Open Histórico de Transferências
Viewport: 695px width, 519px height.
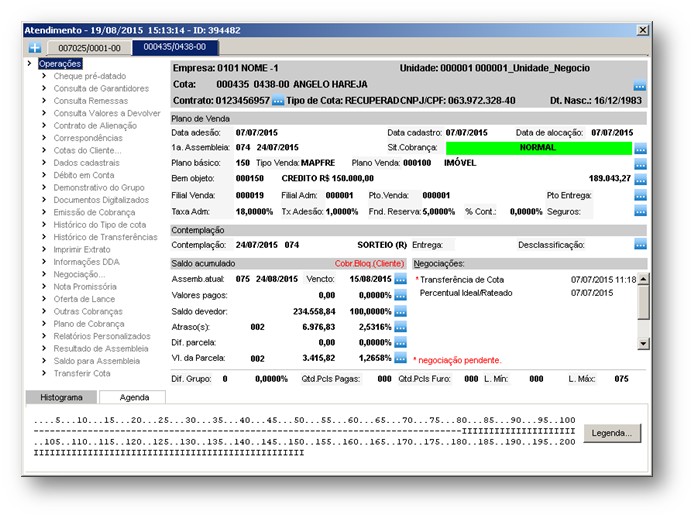105,237
